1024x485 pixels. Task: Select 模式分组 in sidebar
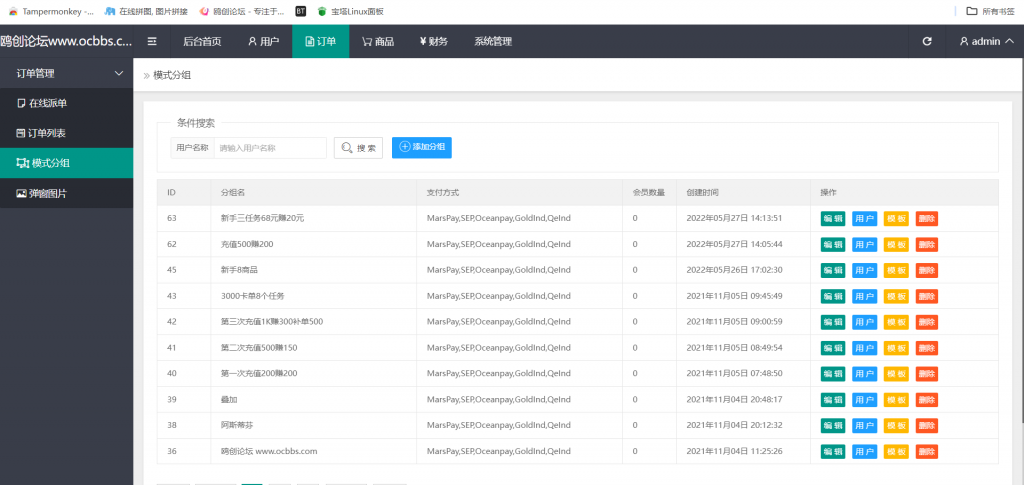(x=67, y=163)
